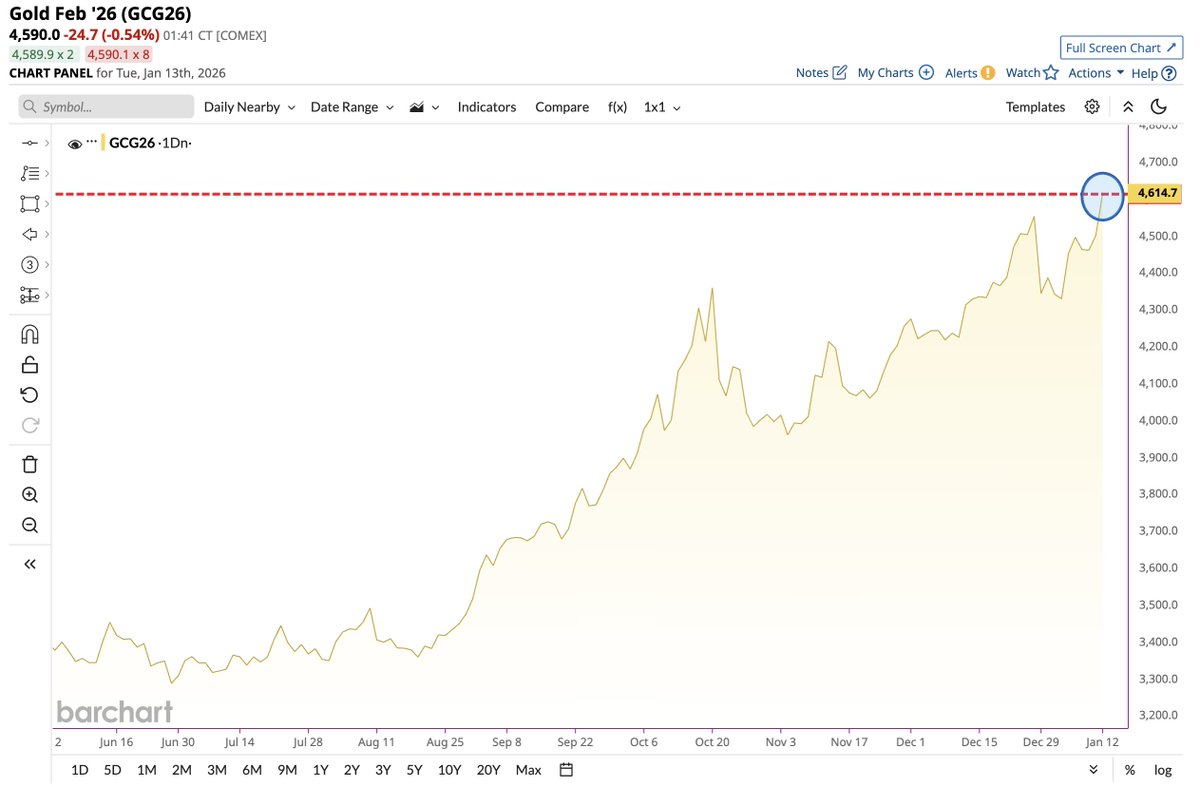Select the trend line drawing tool
Screen dimensions: 1200x787
pos(28,142)
